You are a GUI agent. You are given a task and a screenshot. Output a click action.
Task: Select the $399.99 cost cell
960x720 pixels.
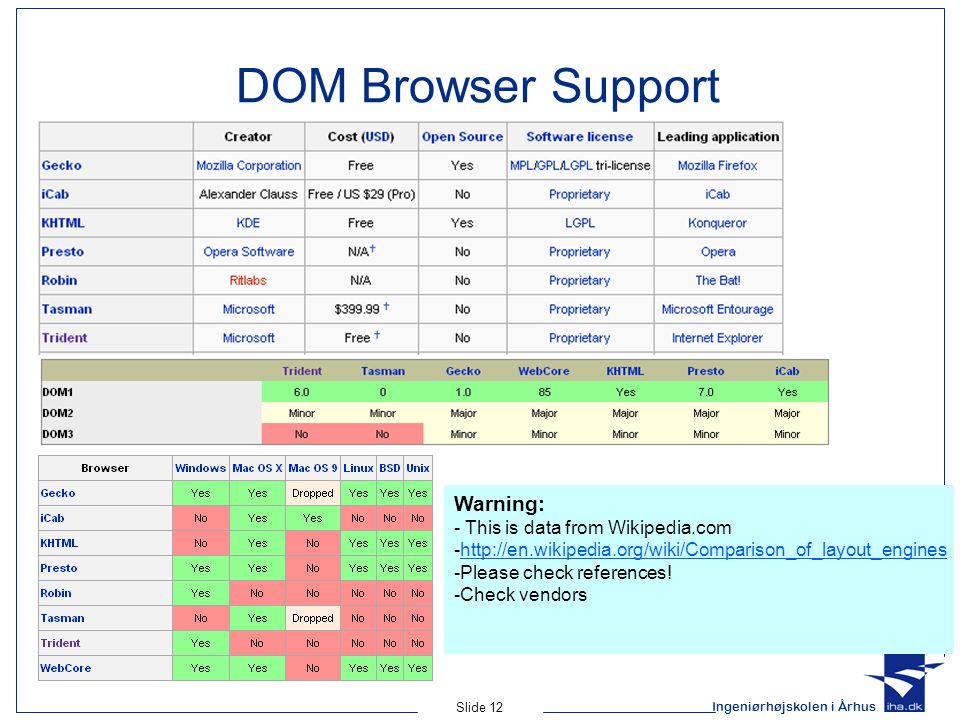click(x=361, y=308)
